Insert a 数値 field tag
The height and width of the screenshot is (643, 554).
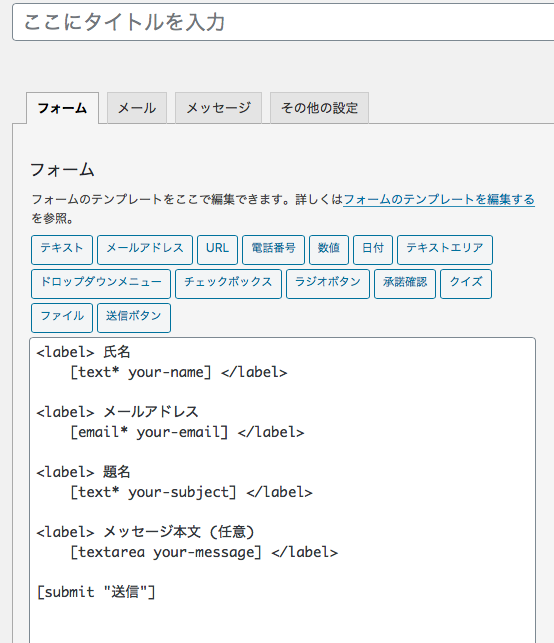click(x=329, y=250)
